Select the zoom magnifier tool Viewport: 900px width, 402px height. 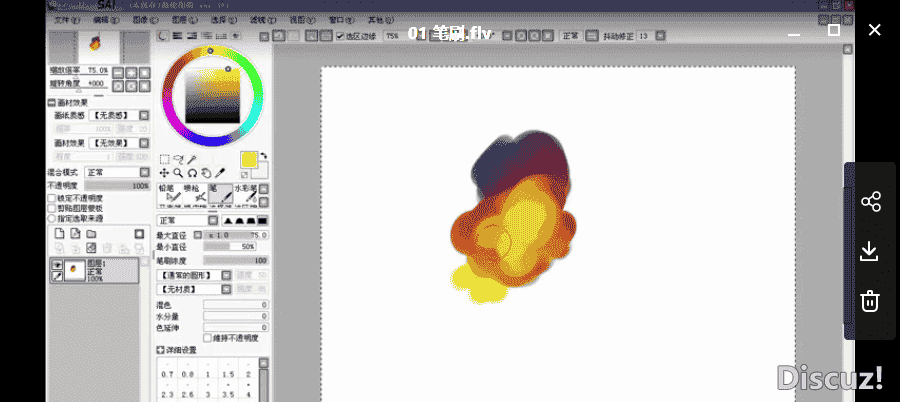179,173
